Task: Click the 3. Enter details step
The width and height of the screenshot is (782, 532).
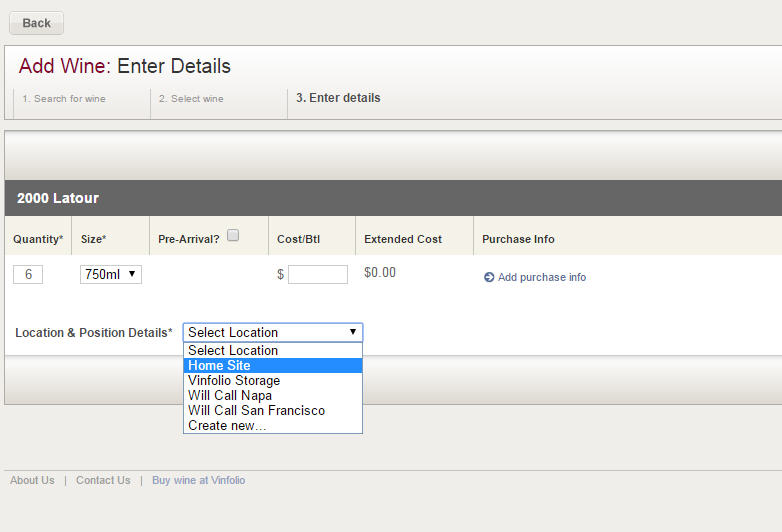Action: coord(338,98)
